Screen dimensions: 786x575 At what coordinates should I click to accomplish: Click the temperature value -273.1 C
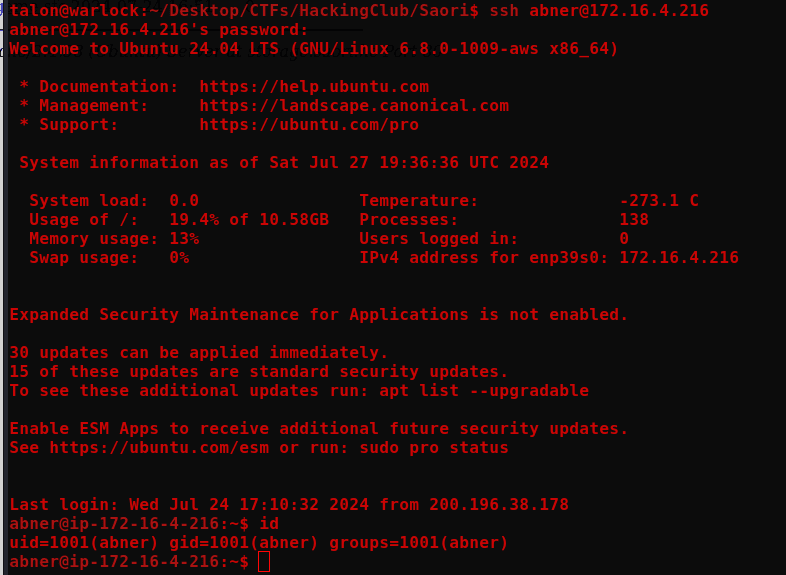point(659,201)
